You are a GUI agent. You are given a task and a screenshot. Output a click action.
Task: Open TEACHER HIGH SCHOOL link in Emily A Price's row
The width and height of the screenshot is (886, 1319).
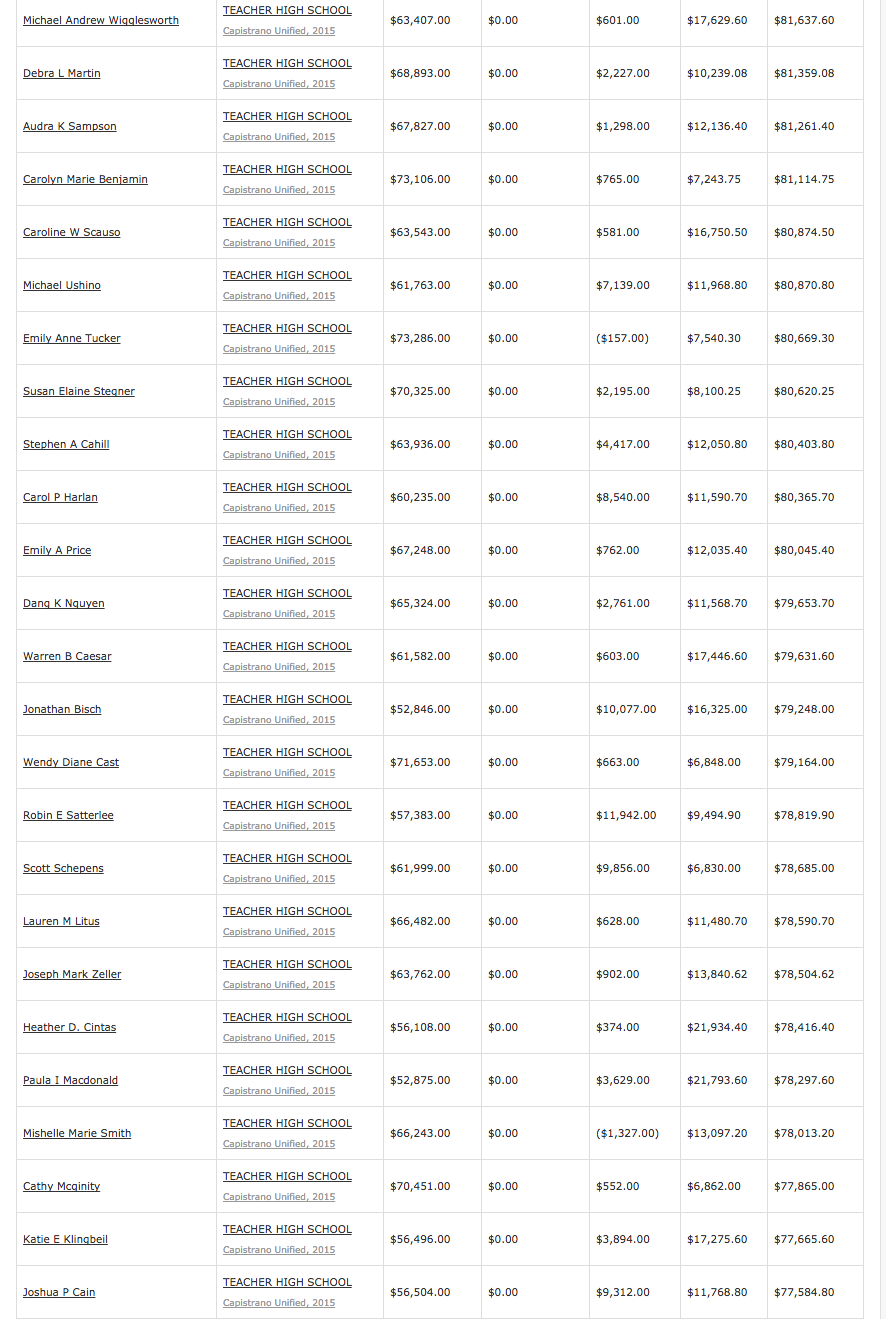point(287,540)
